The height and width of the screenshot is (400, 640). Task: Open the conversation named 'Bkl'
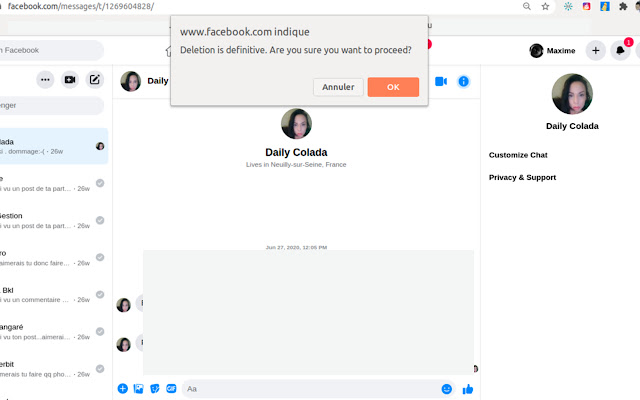pos(53,294)
